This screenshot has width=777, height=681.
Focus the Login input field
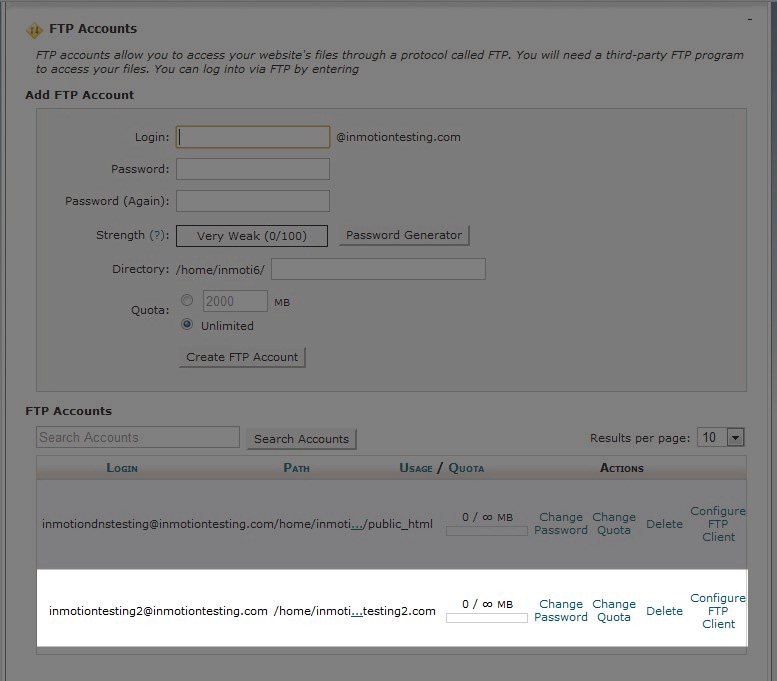[253, 137]
